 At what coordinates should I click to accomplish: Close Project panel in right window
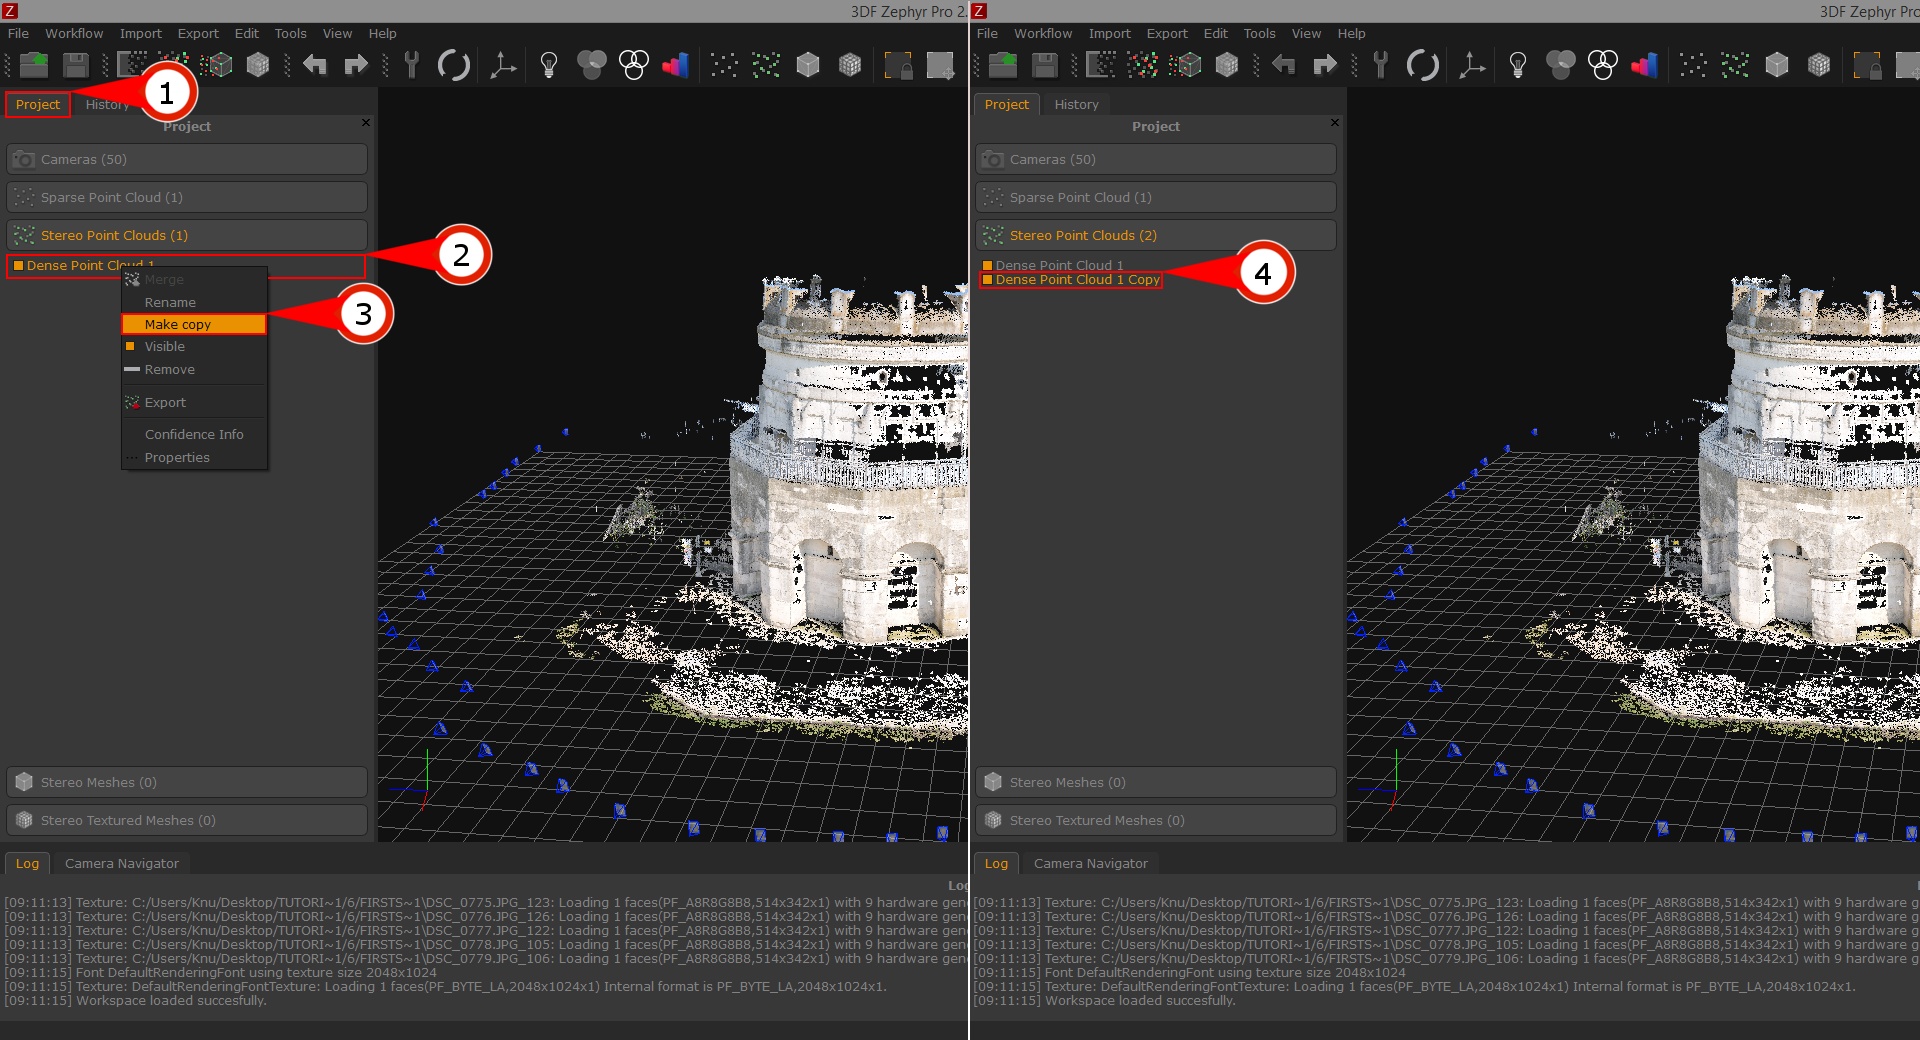(x=1335, y=122)
